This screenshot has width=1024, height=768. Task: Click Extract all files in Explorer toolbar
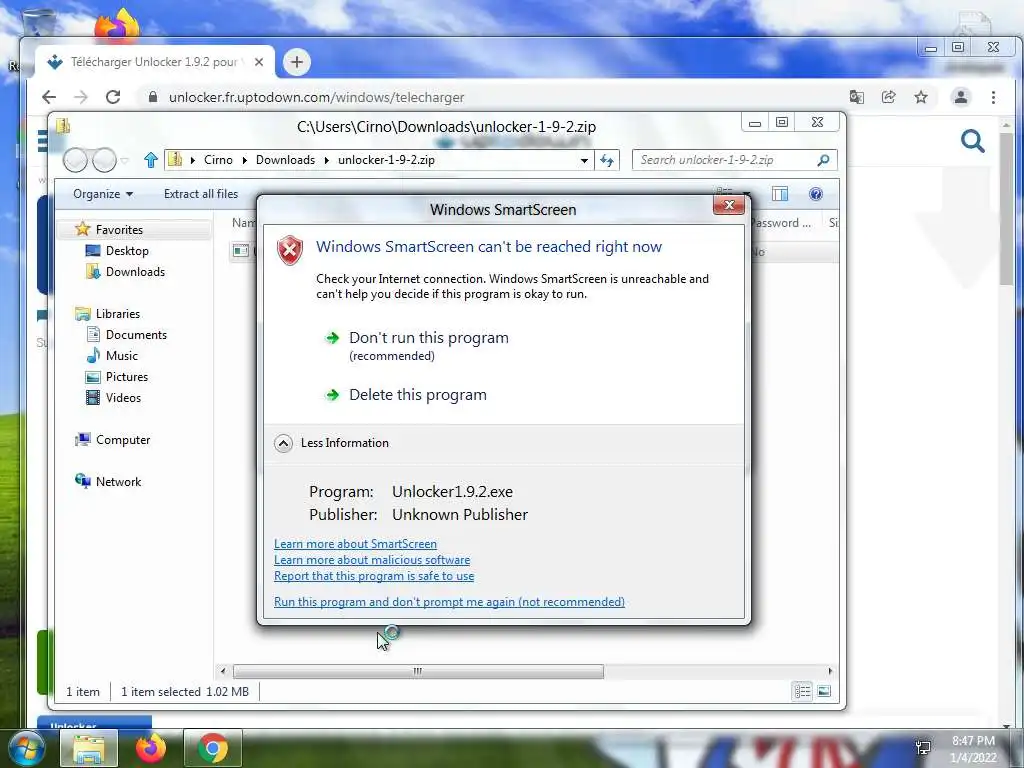(x=200, y=194)
